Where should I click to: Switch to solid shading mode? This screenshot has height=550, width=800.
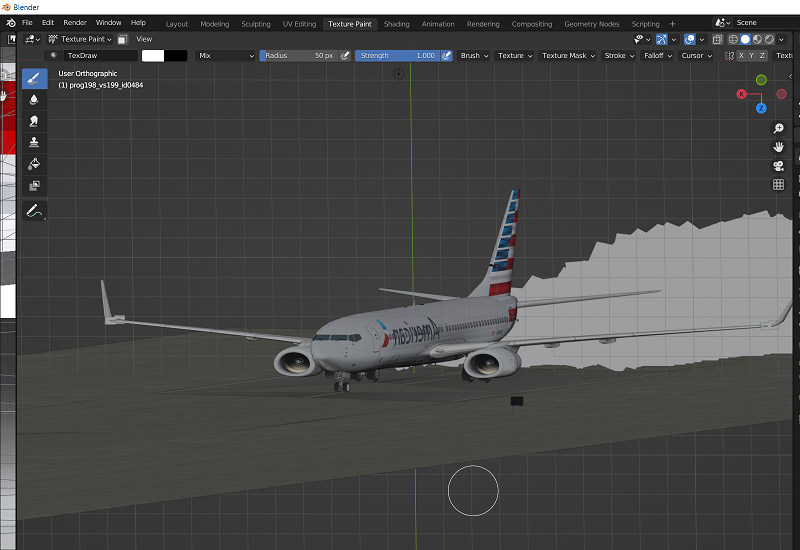pyautogui.click(x=745, y=39)
